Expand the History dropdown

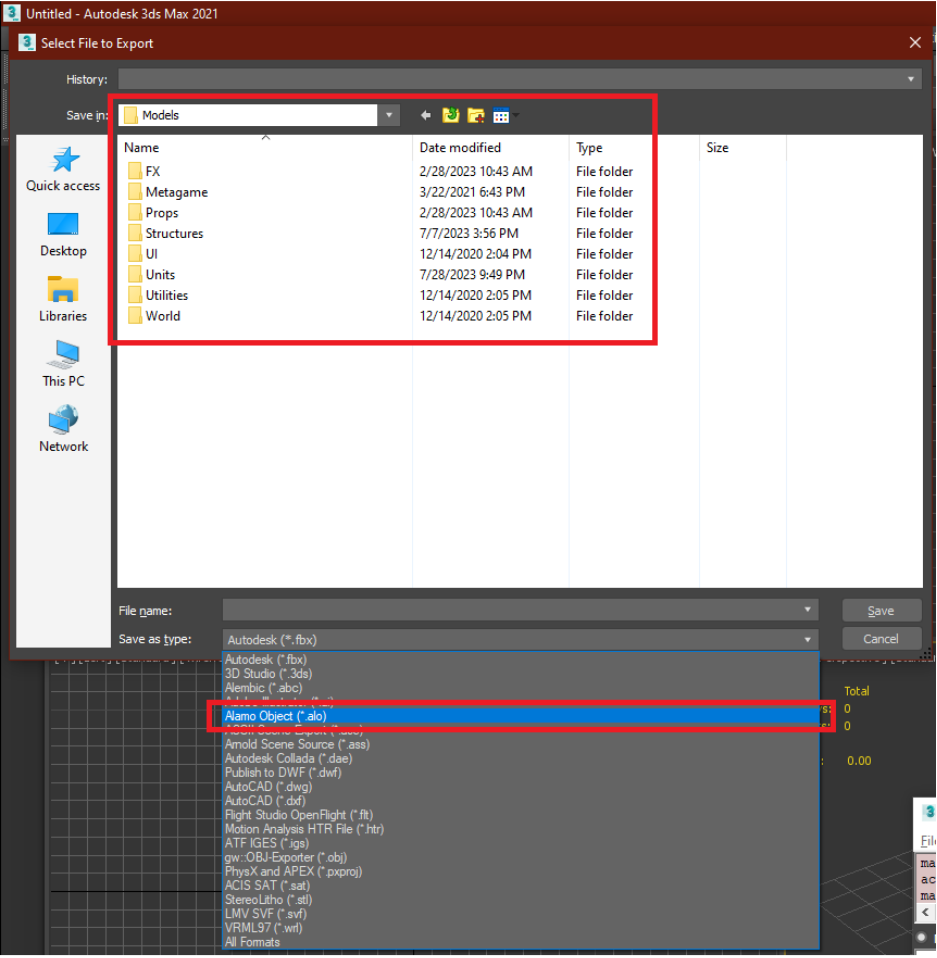click(x=911, y=80)
